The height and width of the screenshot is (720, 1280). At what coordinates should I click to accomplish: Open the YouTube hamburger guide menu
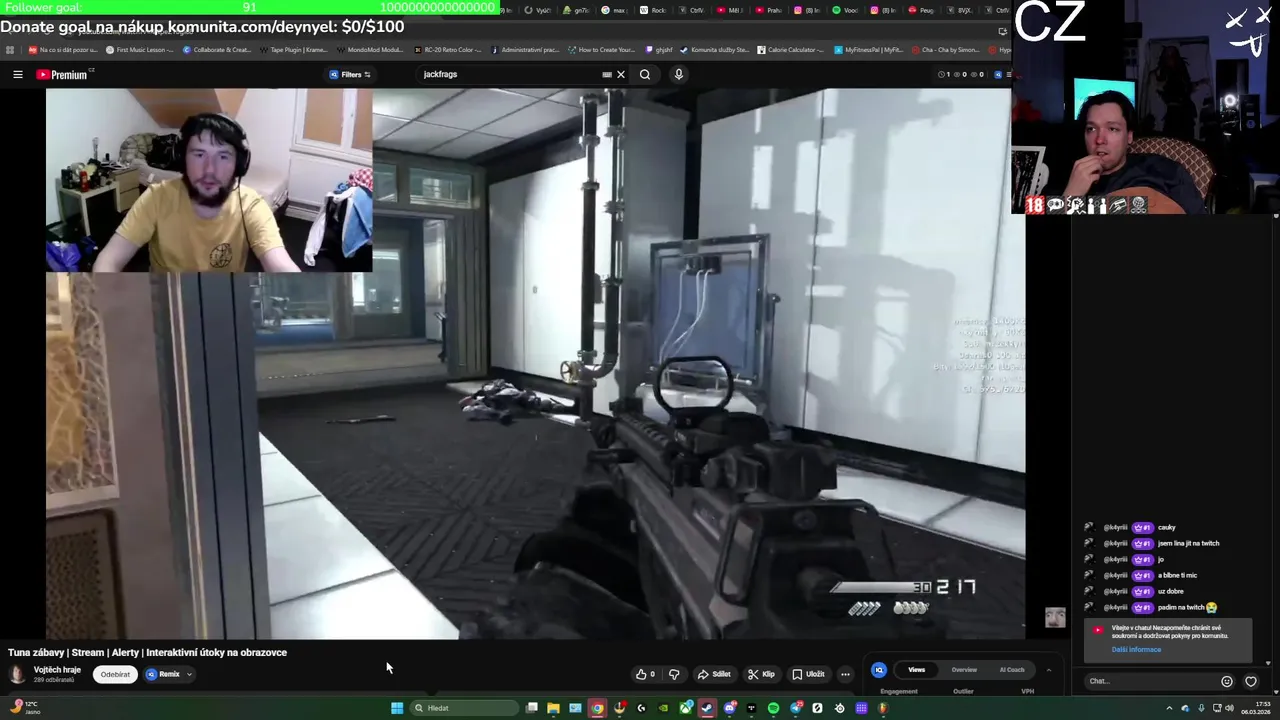(17, 74)
